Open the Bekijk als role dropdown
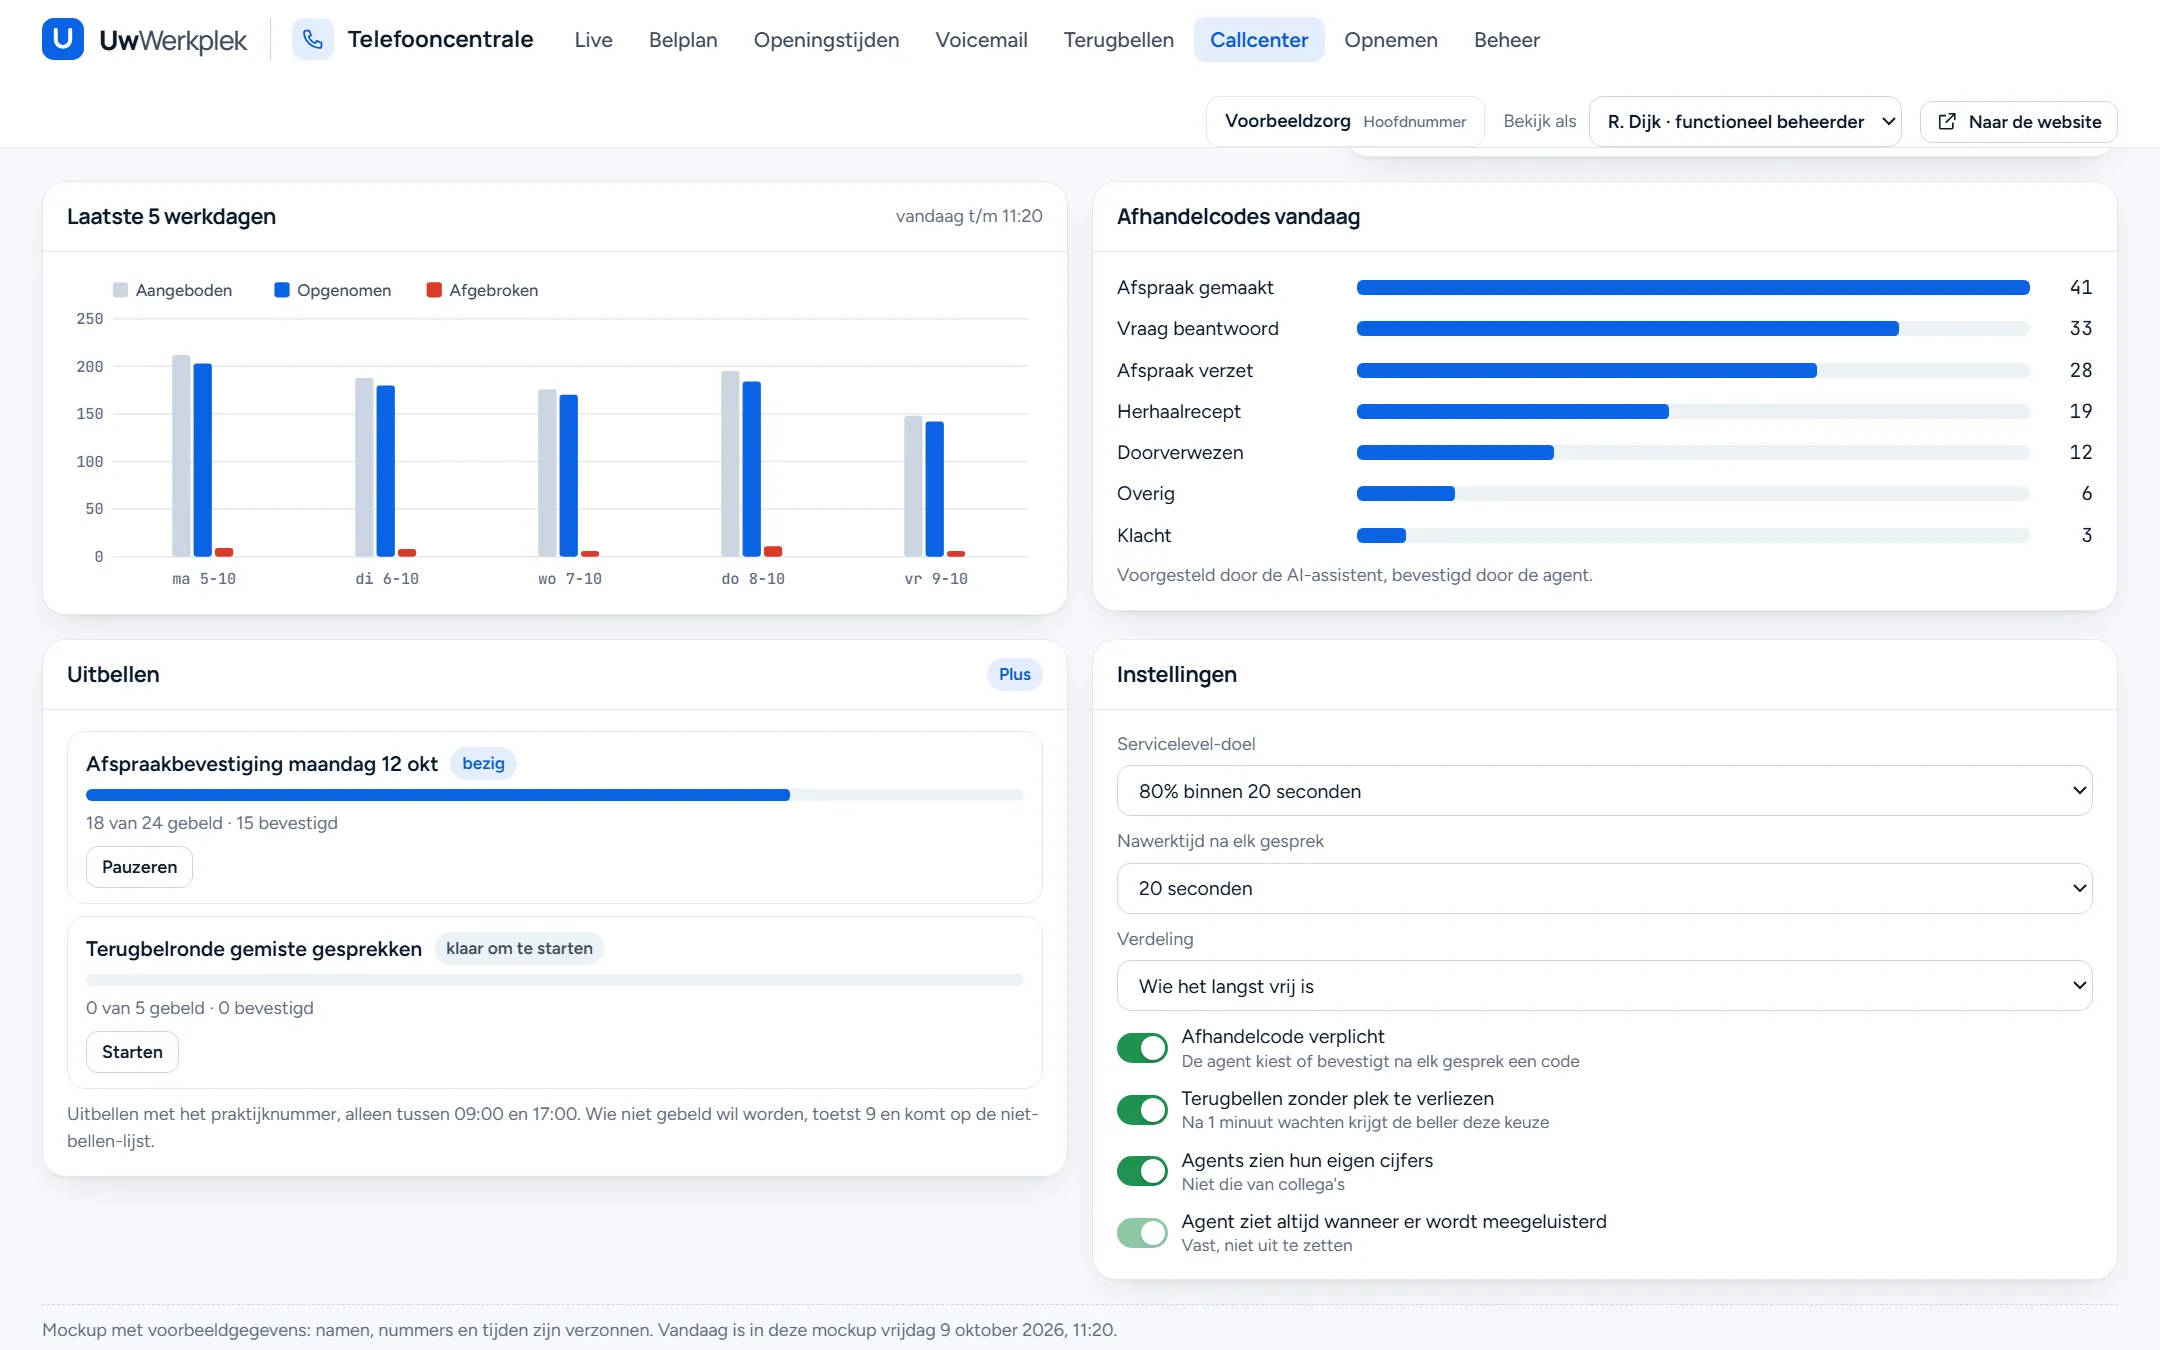 click(1744, 122)
